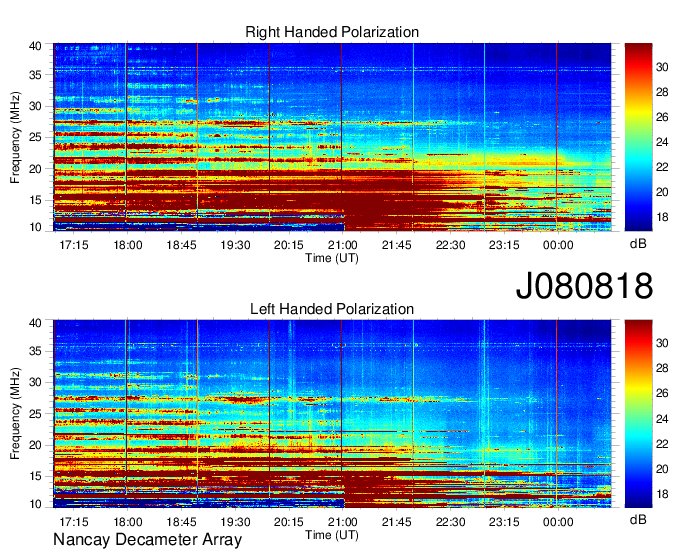This screenshot has width=680, height=552.
Task: Click the 24 dB tick on upper colorbar
Action: [662, 142]
